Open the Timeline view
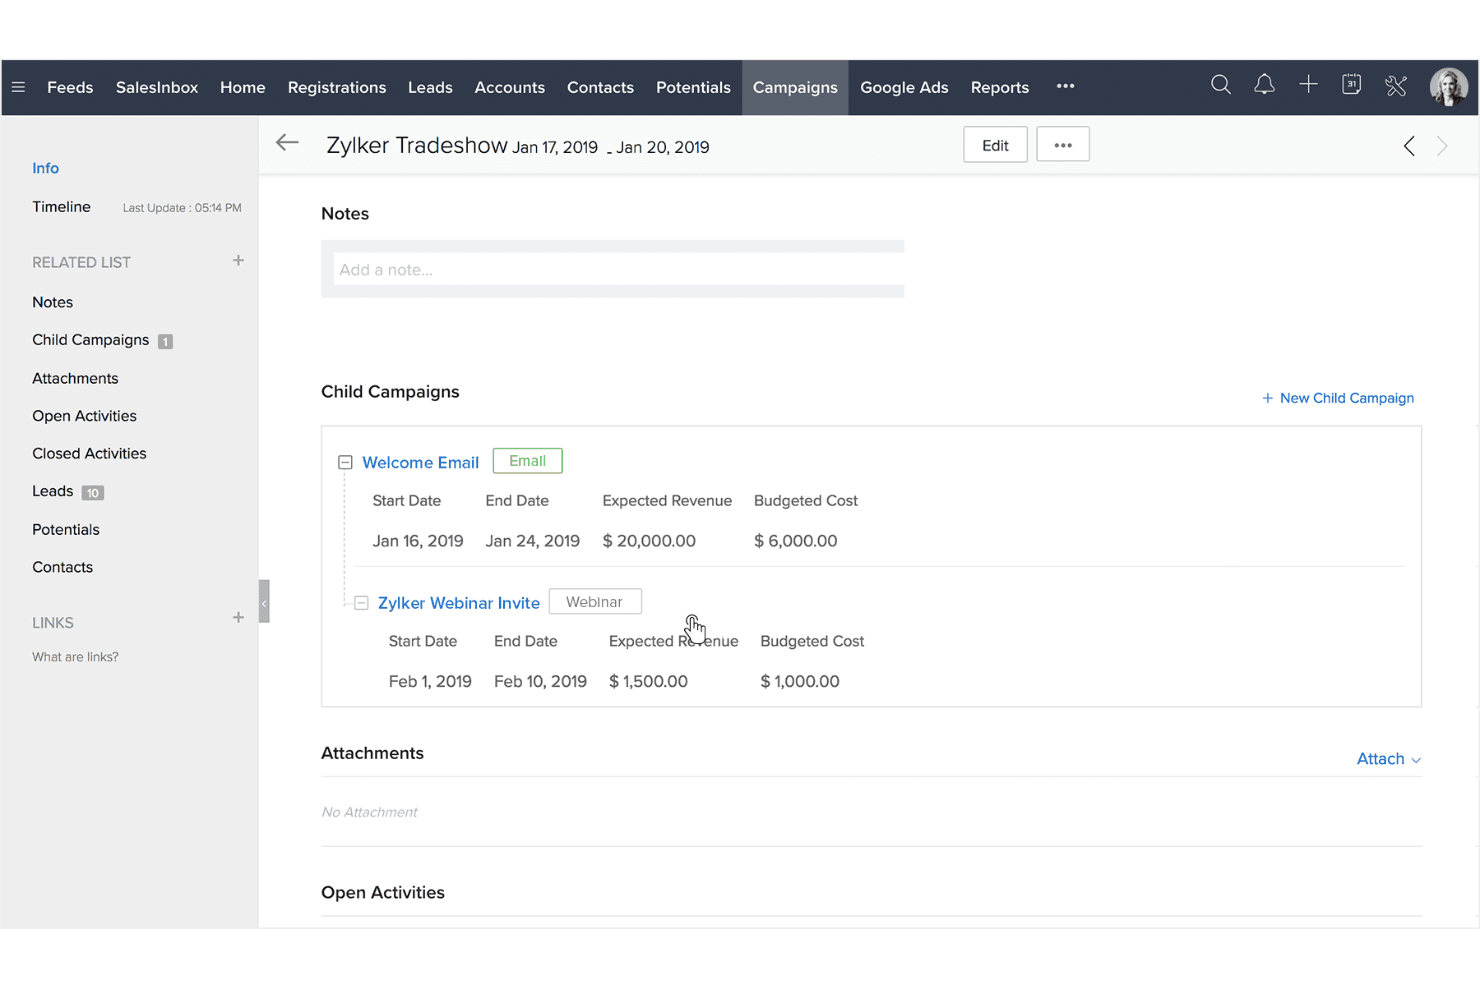1480x987 pixels. pyautogui.click(x=61, y=207)
